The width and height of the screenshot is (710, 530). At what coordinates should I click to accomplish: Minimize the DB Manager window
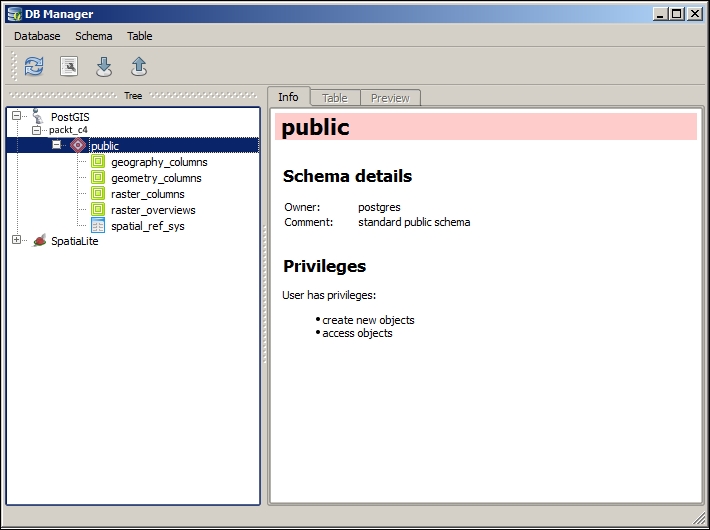tap(660, 14)
